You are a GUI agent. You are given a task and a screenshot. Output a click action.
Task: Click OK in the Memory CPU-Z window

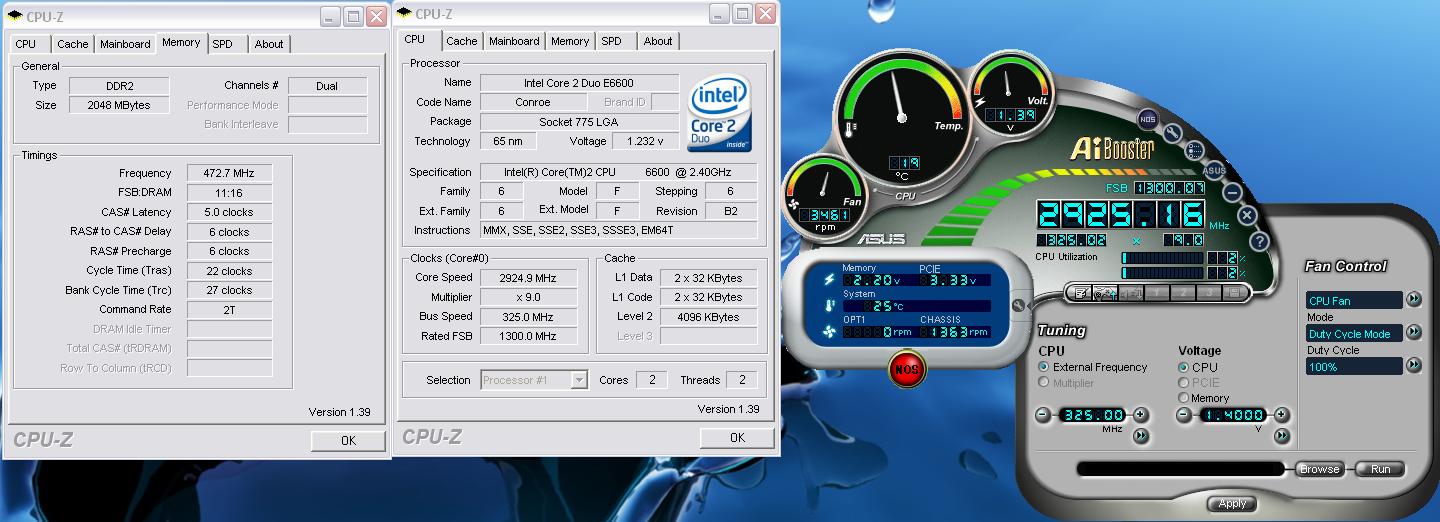coord(348,440)
